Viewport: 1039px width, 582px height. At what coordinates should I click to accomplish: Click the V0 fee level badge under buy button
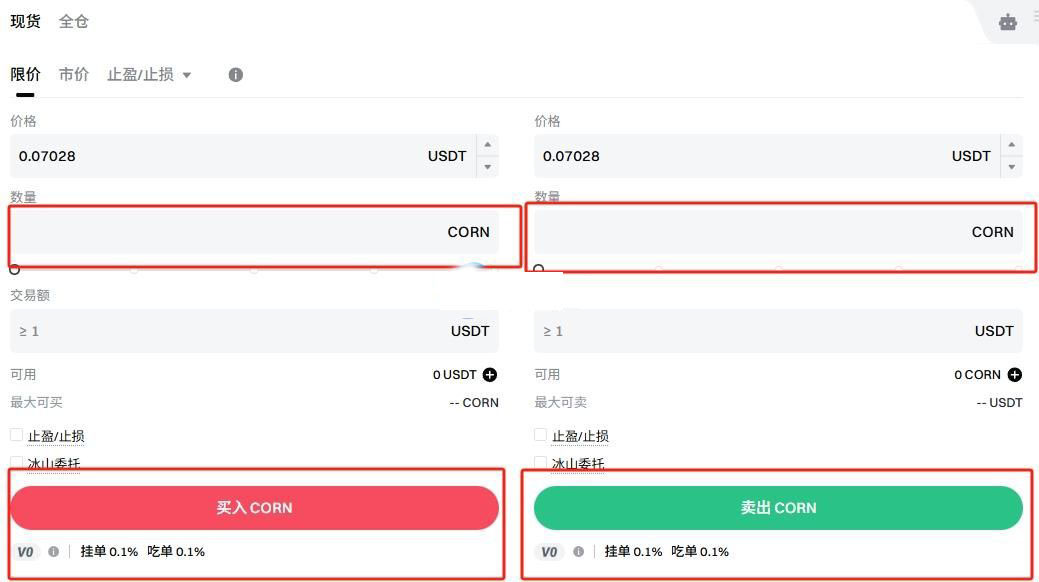(x=25, y=551)
